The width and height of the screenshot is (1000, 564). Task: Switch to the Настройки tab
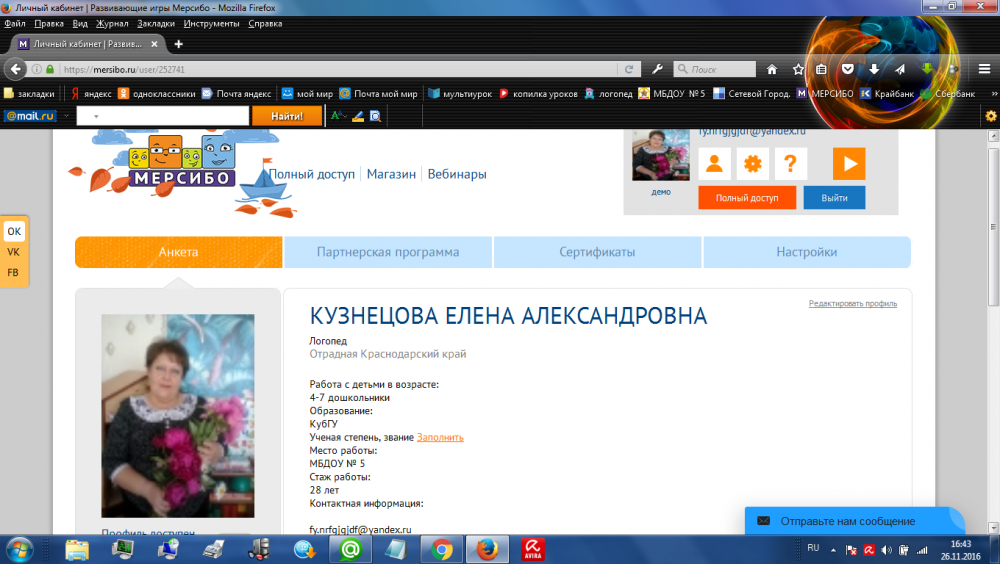coord(807,252)
